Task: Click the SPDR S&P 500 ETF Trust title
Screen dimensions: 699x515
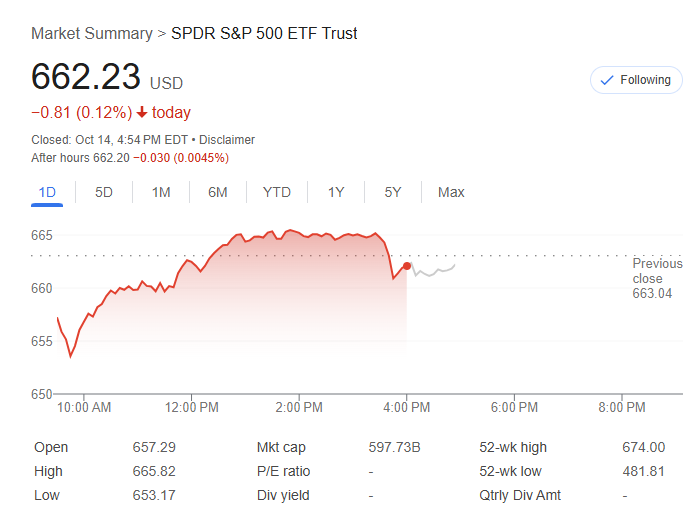Action: (264, 33)
